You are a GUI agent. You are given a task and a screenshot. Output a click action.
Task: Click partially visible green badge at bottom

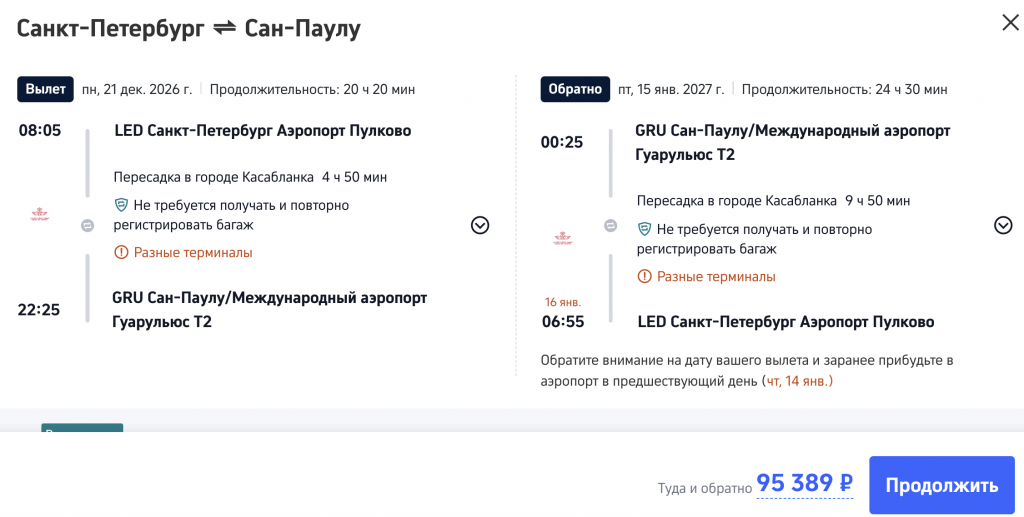(x=82, y=428)
